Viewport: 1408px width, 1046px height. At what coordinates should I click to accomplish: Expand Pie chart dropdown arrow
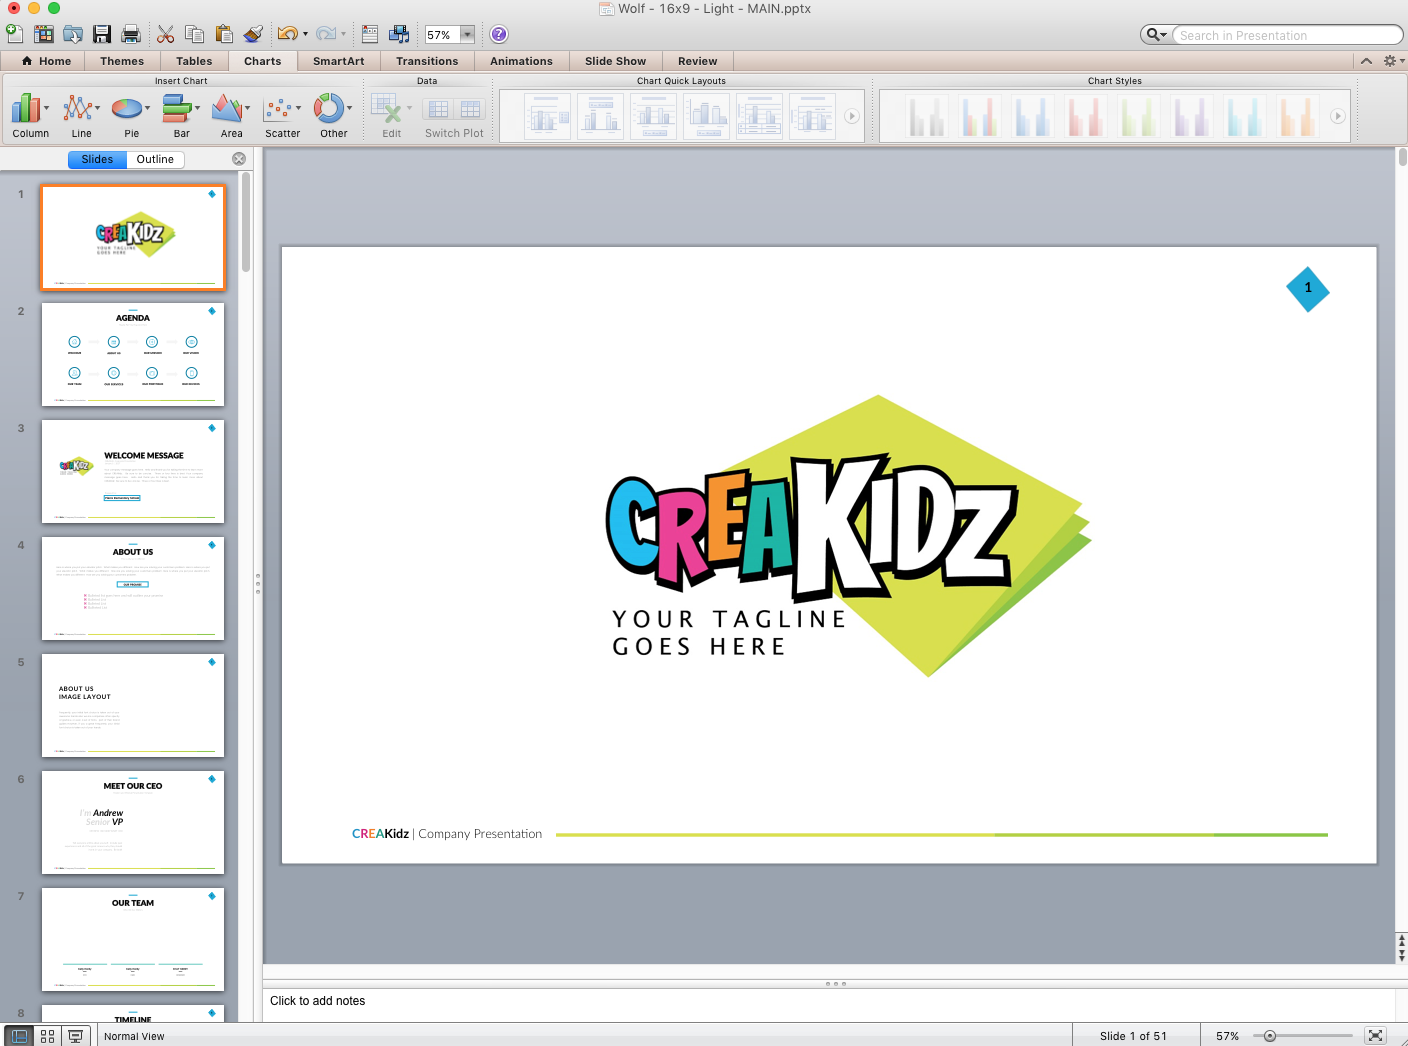148,108
